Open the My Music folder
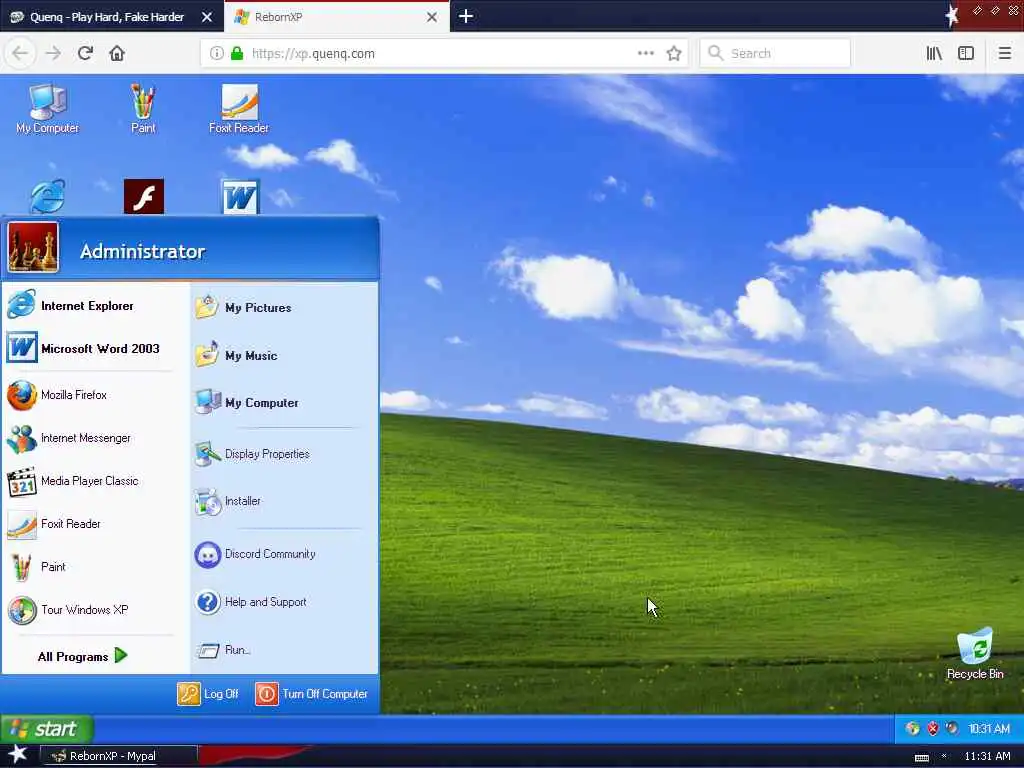This screenshot has height=768, width=1024. (x=284, y=355)
